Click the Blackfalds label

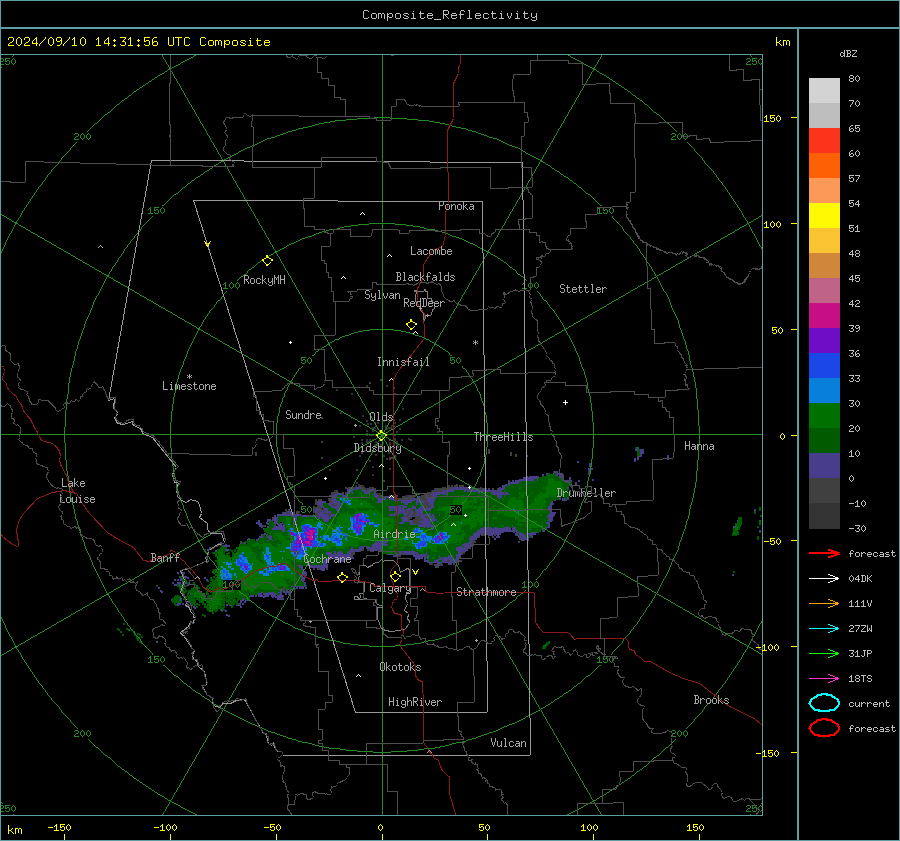pos(425,277)
